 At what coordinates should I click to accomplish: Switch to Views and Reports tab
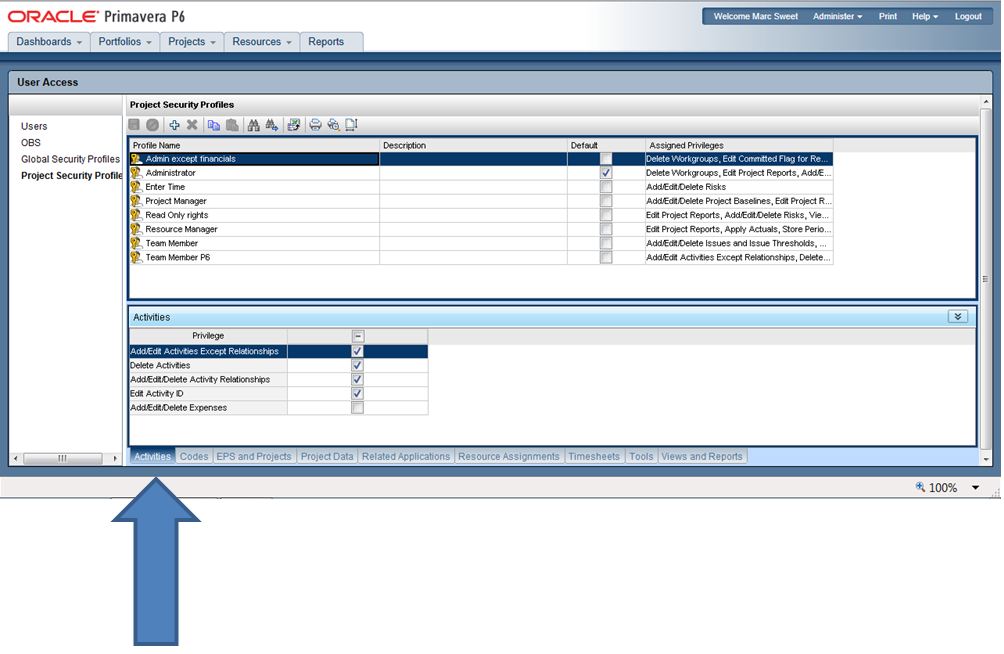[x=702, y=456]
